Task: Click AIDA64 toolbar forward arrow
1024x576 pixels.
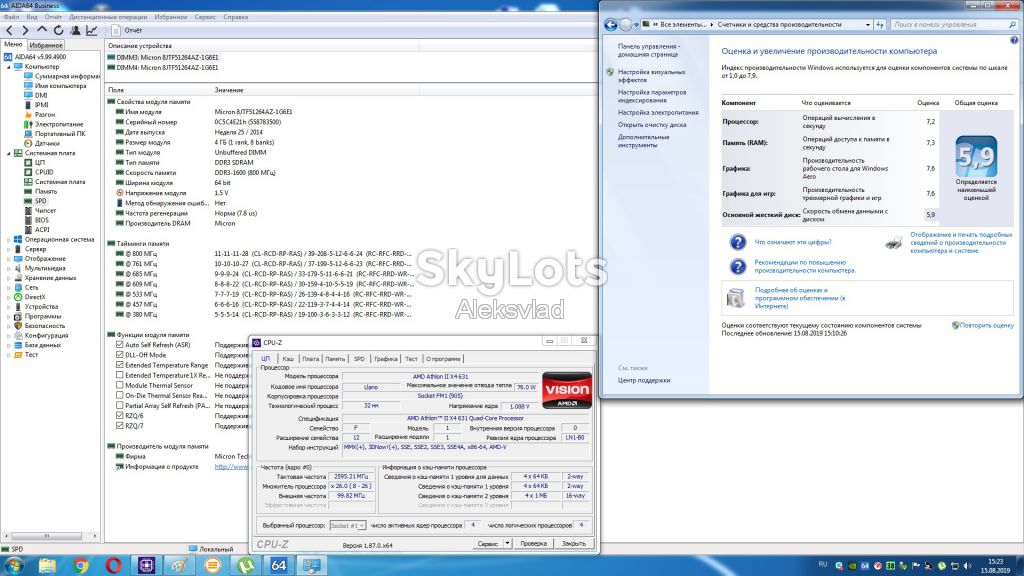Action: (x=25, y=31)
